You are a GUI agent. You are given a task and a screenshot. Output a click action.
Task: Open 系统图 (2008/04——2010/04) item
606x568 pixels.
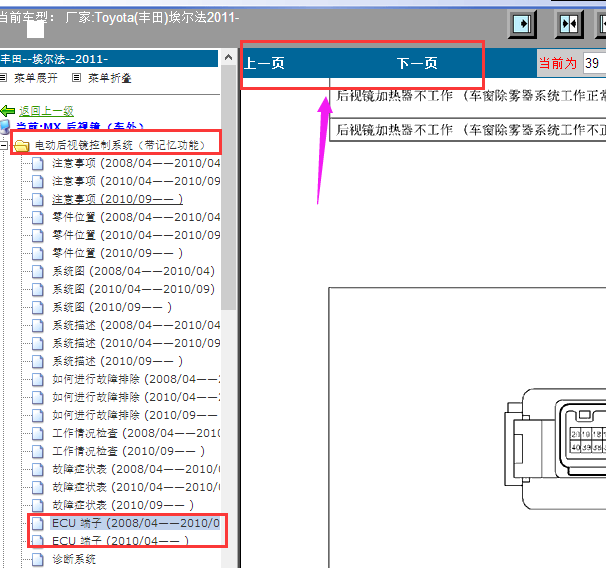click(133, 271)
